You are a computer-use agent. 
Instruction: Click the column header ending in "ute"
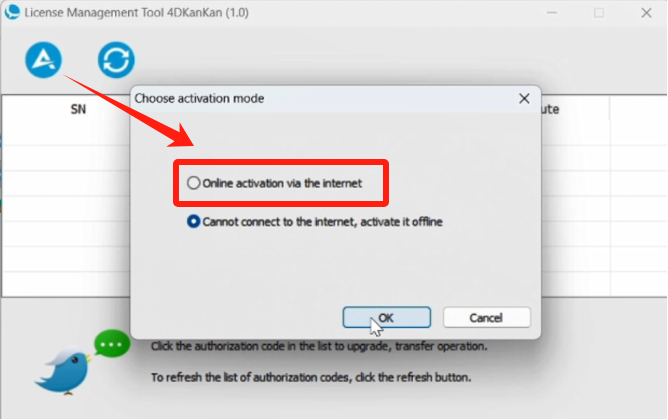coord(575,109)
